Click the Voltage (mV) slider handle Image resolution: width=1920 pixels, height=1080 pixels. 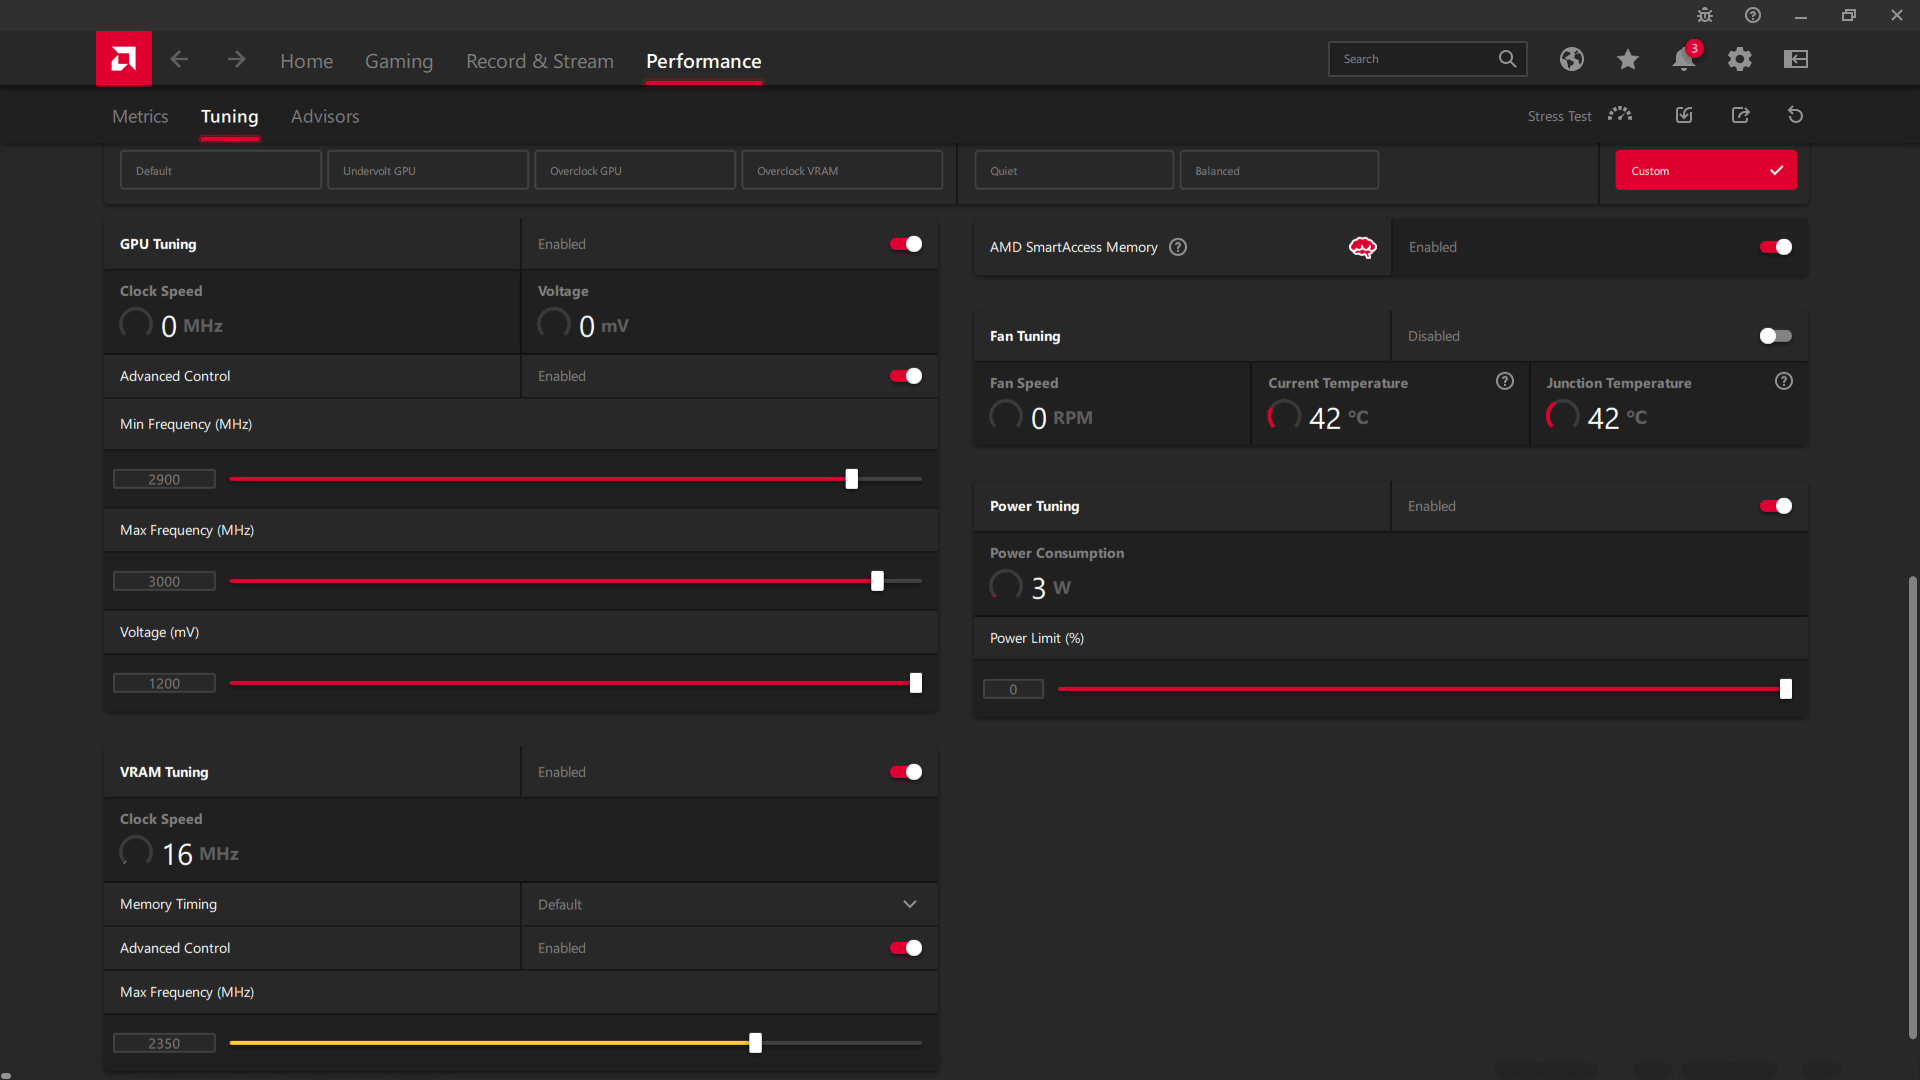coord(916,683)
